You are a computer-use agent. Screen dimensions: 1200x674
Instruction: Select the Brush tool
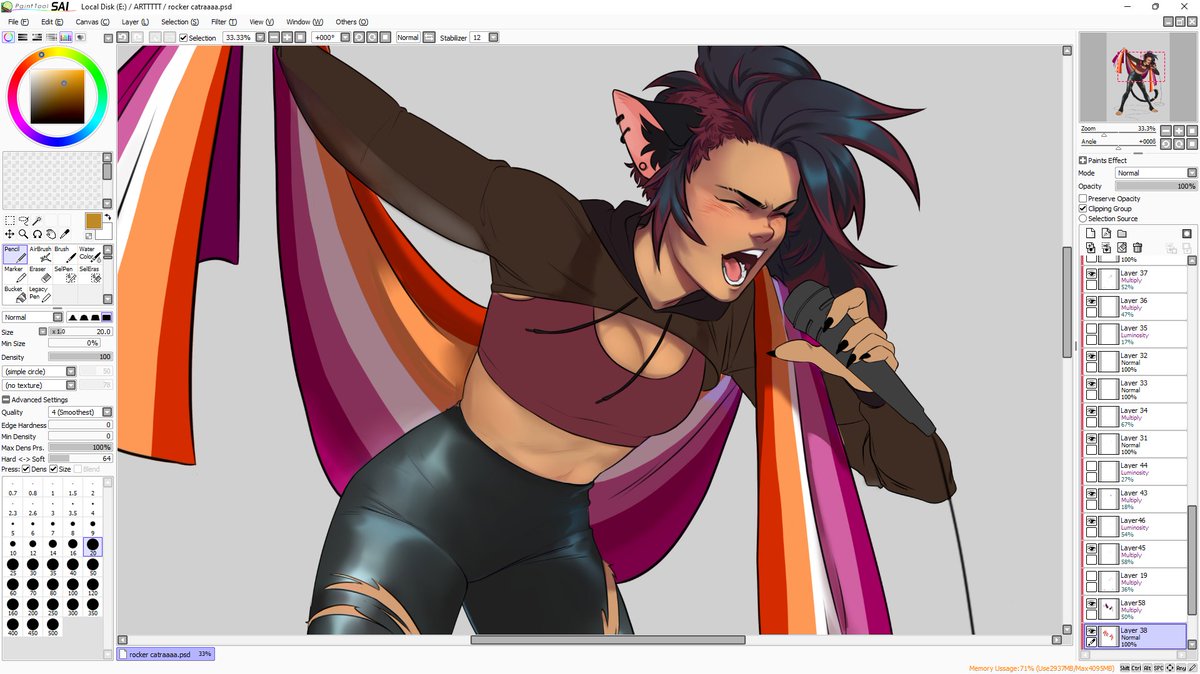tap(64, 254)
